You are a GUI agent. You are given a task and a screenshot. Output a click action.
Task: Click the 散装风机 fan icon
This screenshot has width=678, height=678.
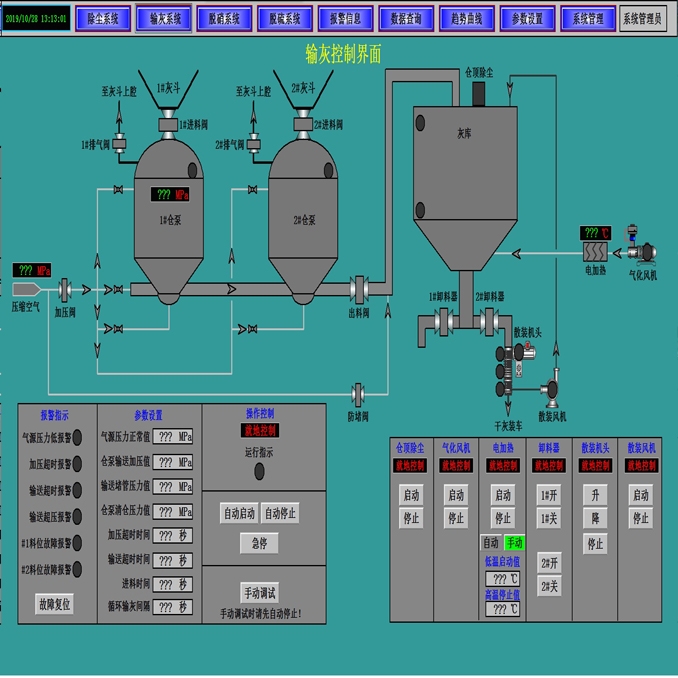click(x=551, y=389)
